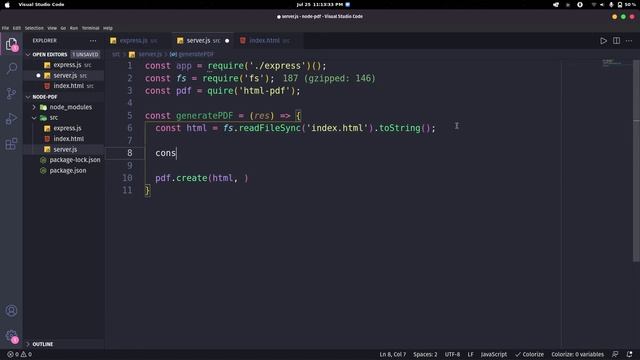This screenshot has height=360, width=640.
Task: Split the editor with split icon
Action: click(x=616, y=41)
